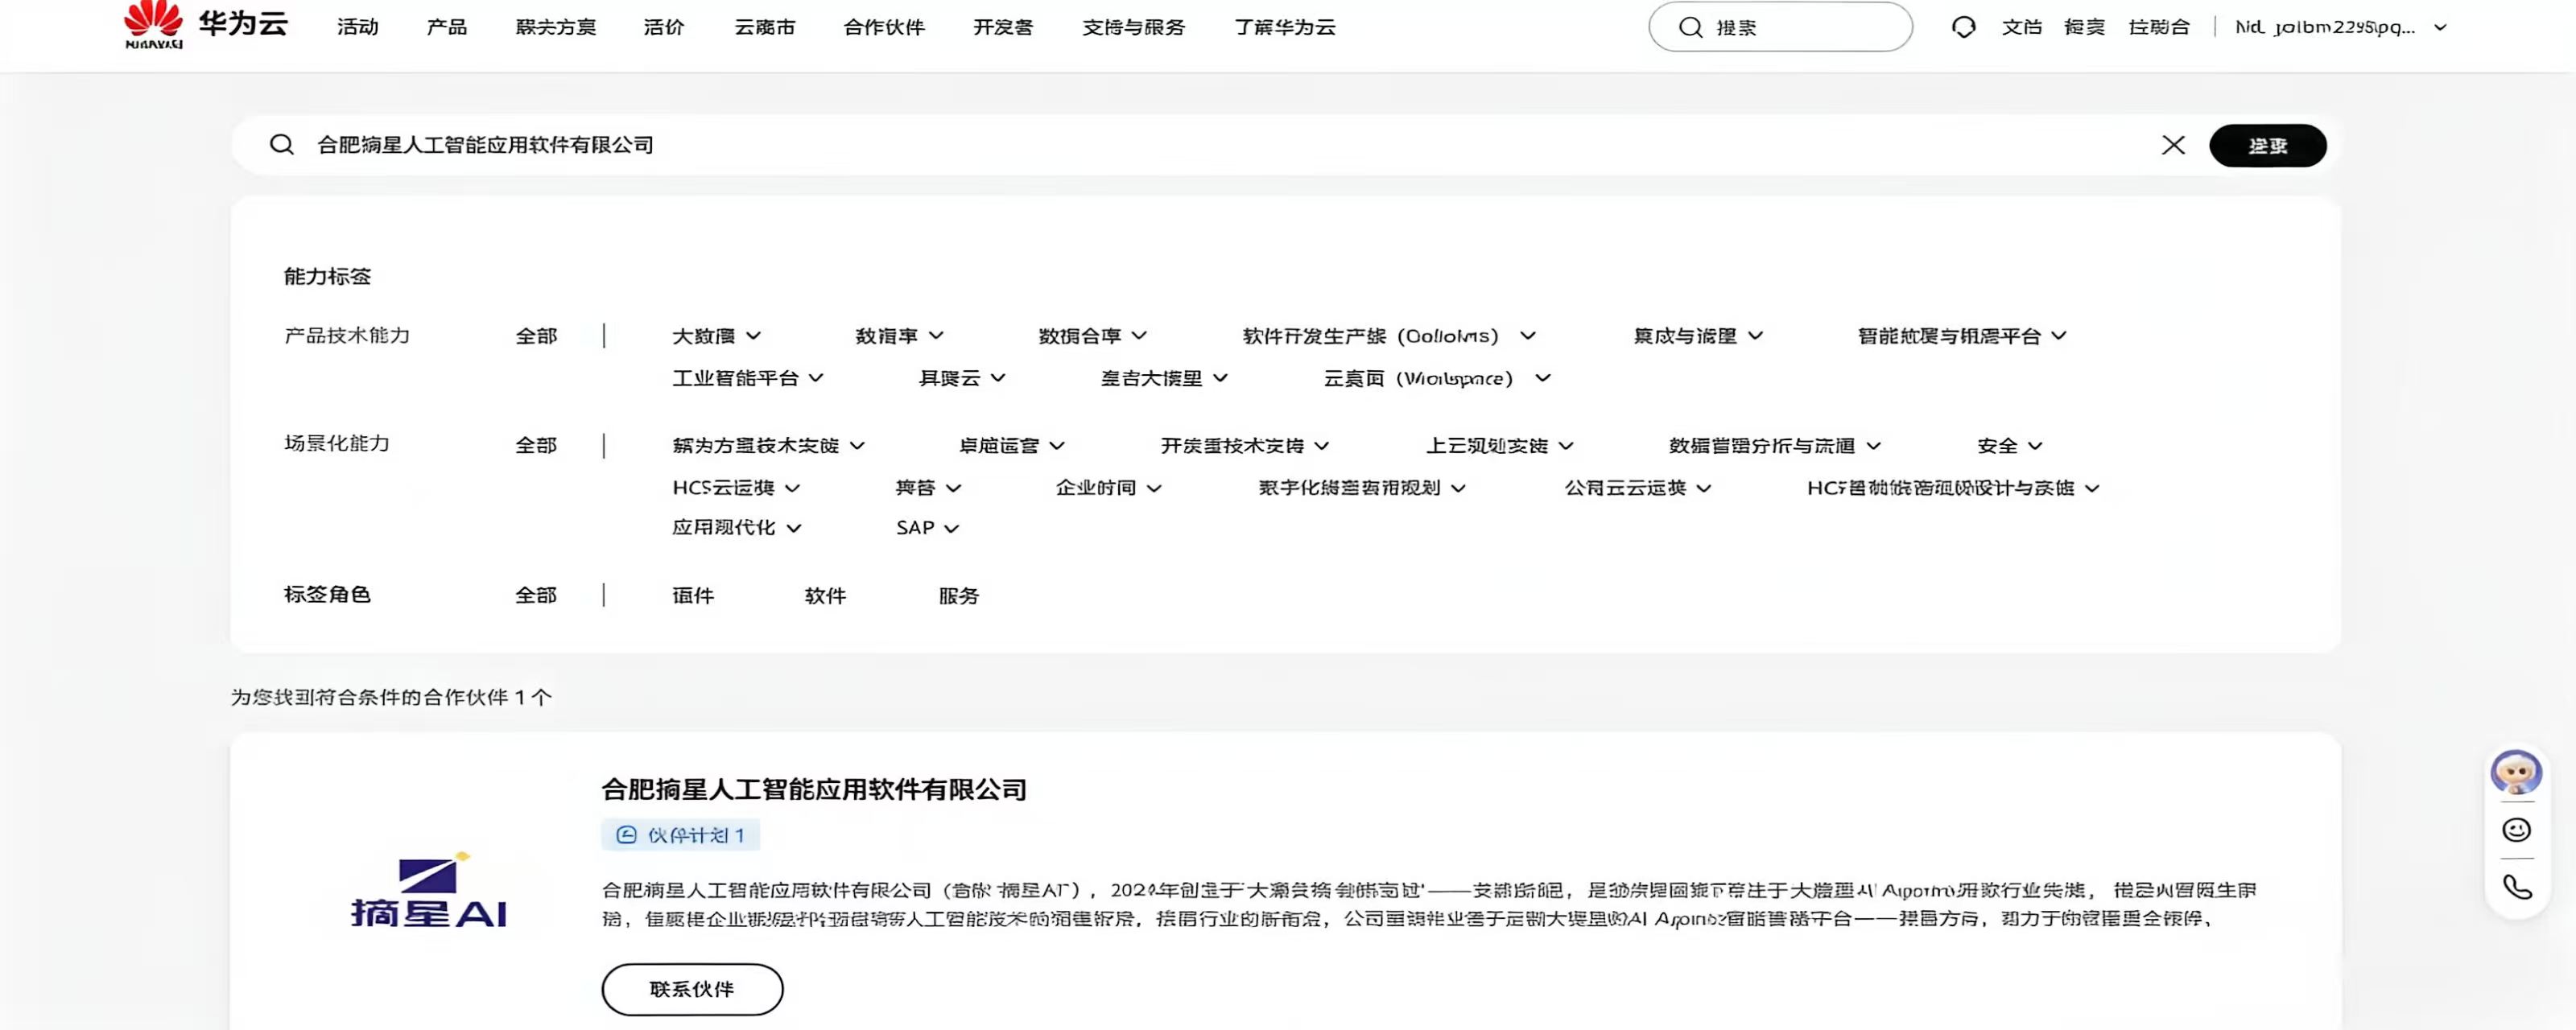Click the phone contact icon
The width and height of the screenshot is (2576, 1030).
[x=2516, y=886]
